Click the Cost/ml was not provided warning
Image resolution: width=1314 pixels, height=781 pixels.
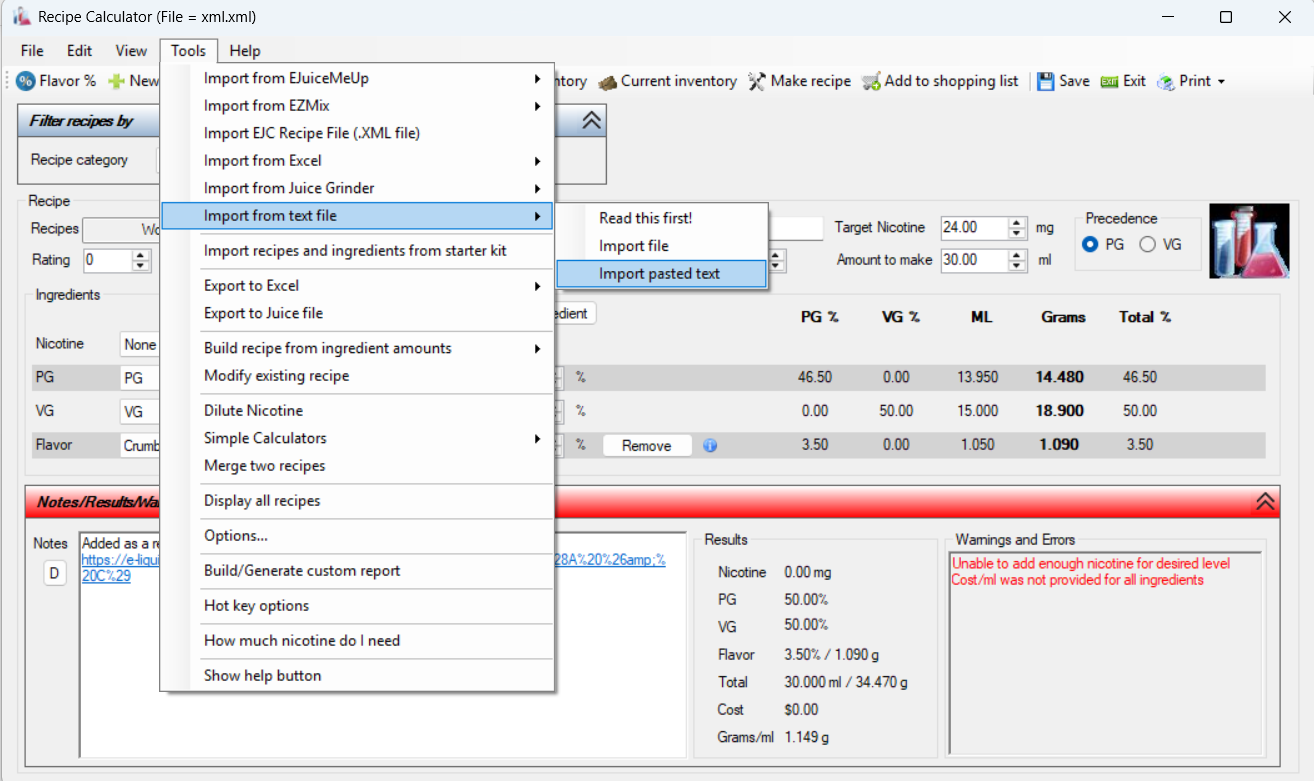pos(1078,580)
